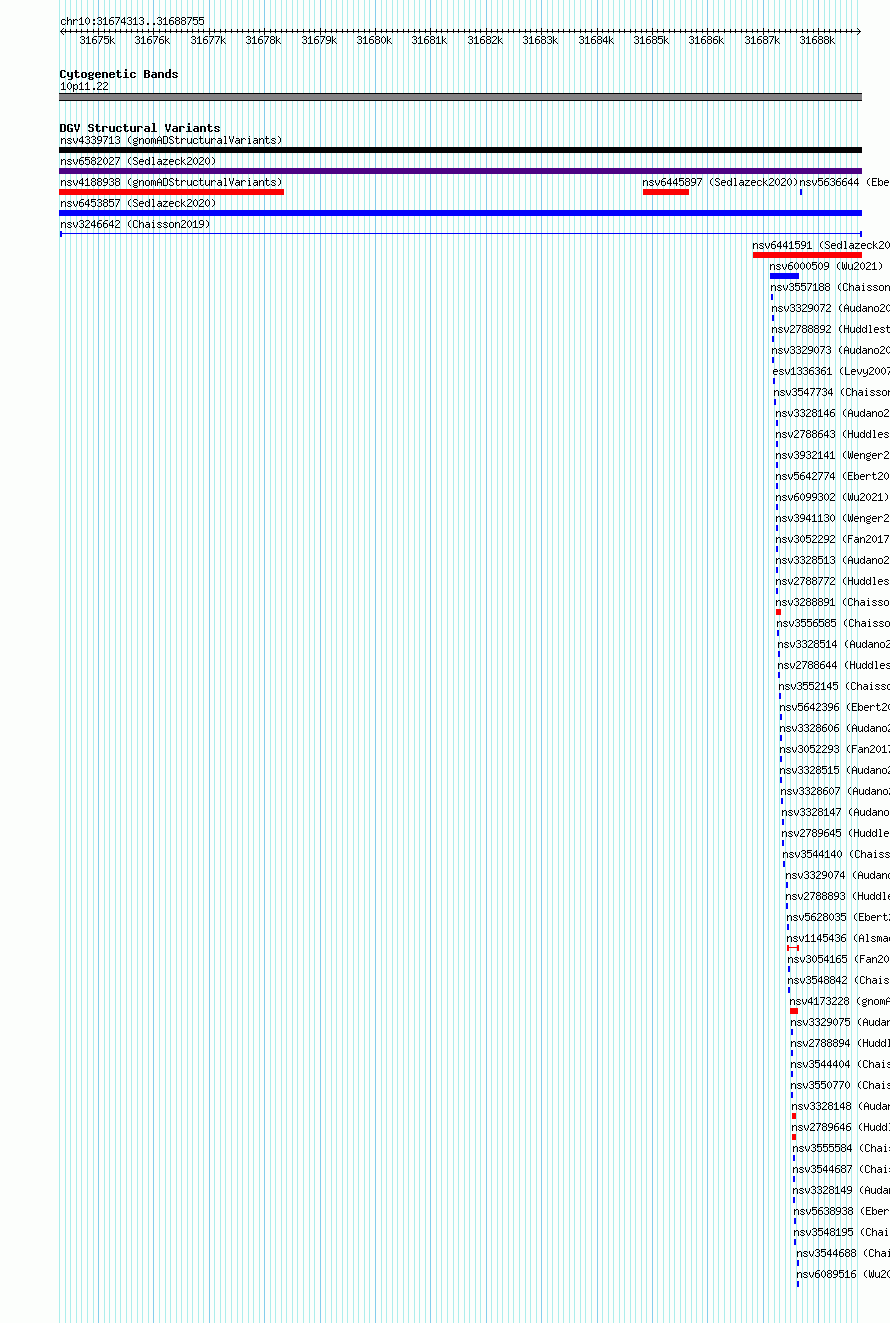Image resolution: width=890 pixels, height=1323 pixels.
Task: Open variant nsv3329075
Action: [840, 1022]
